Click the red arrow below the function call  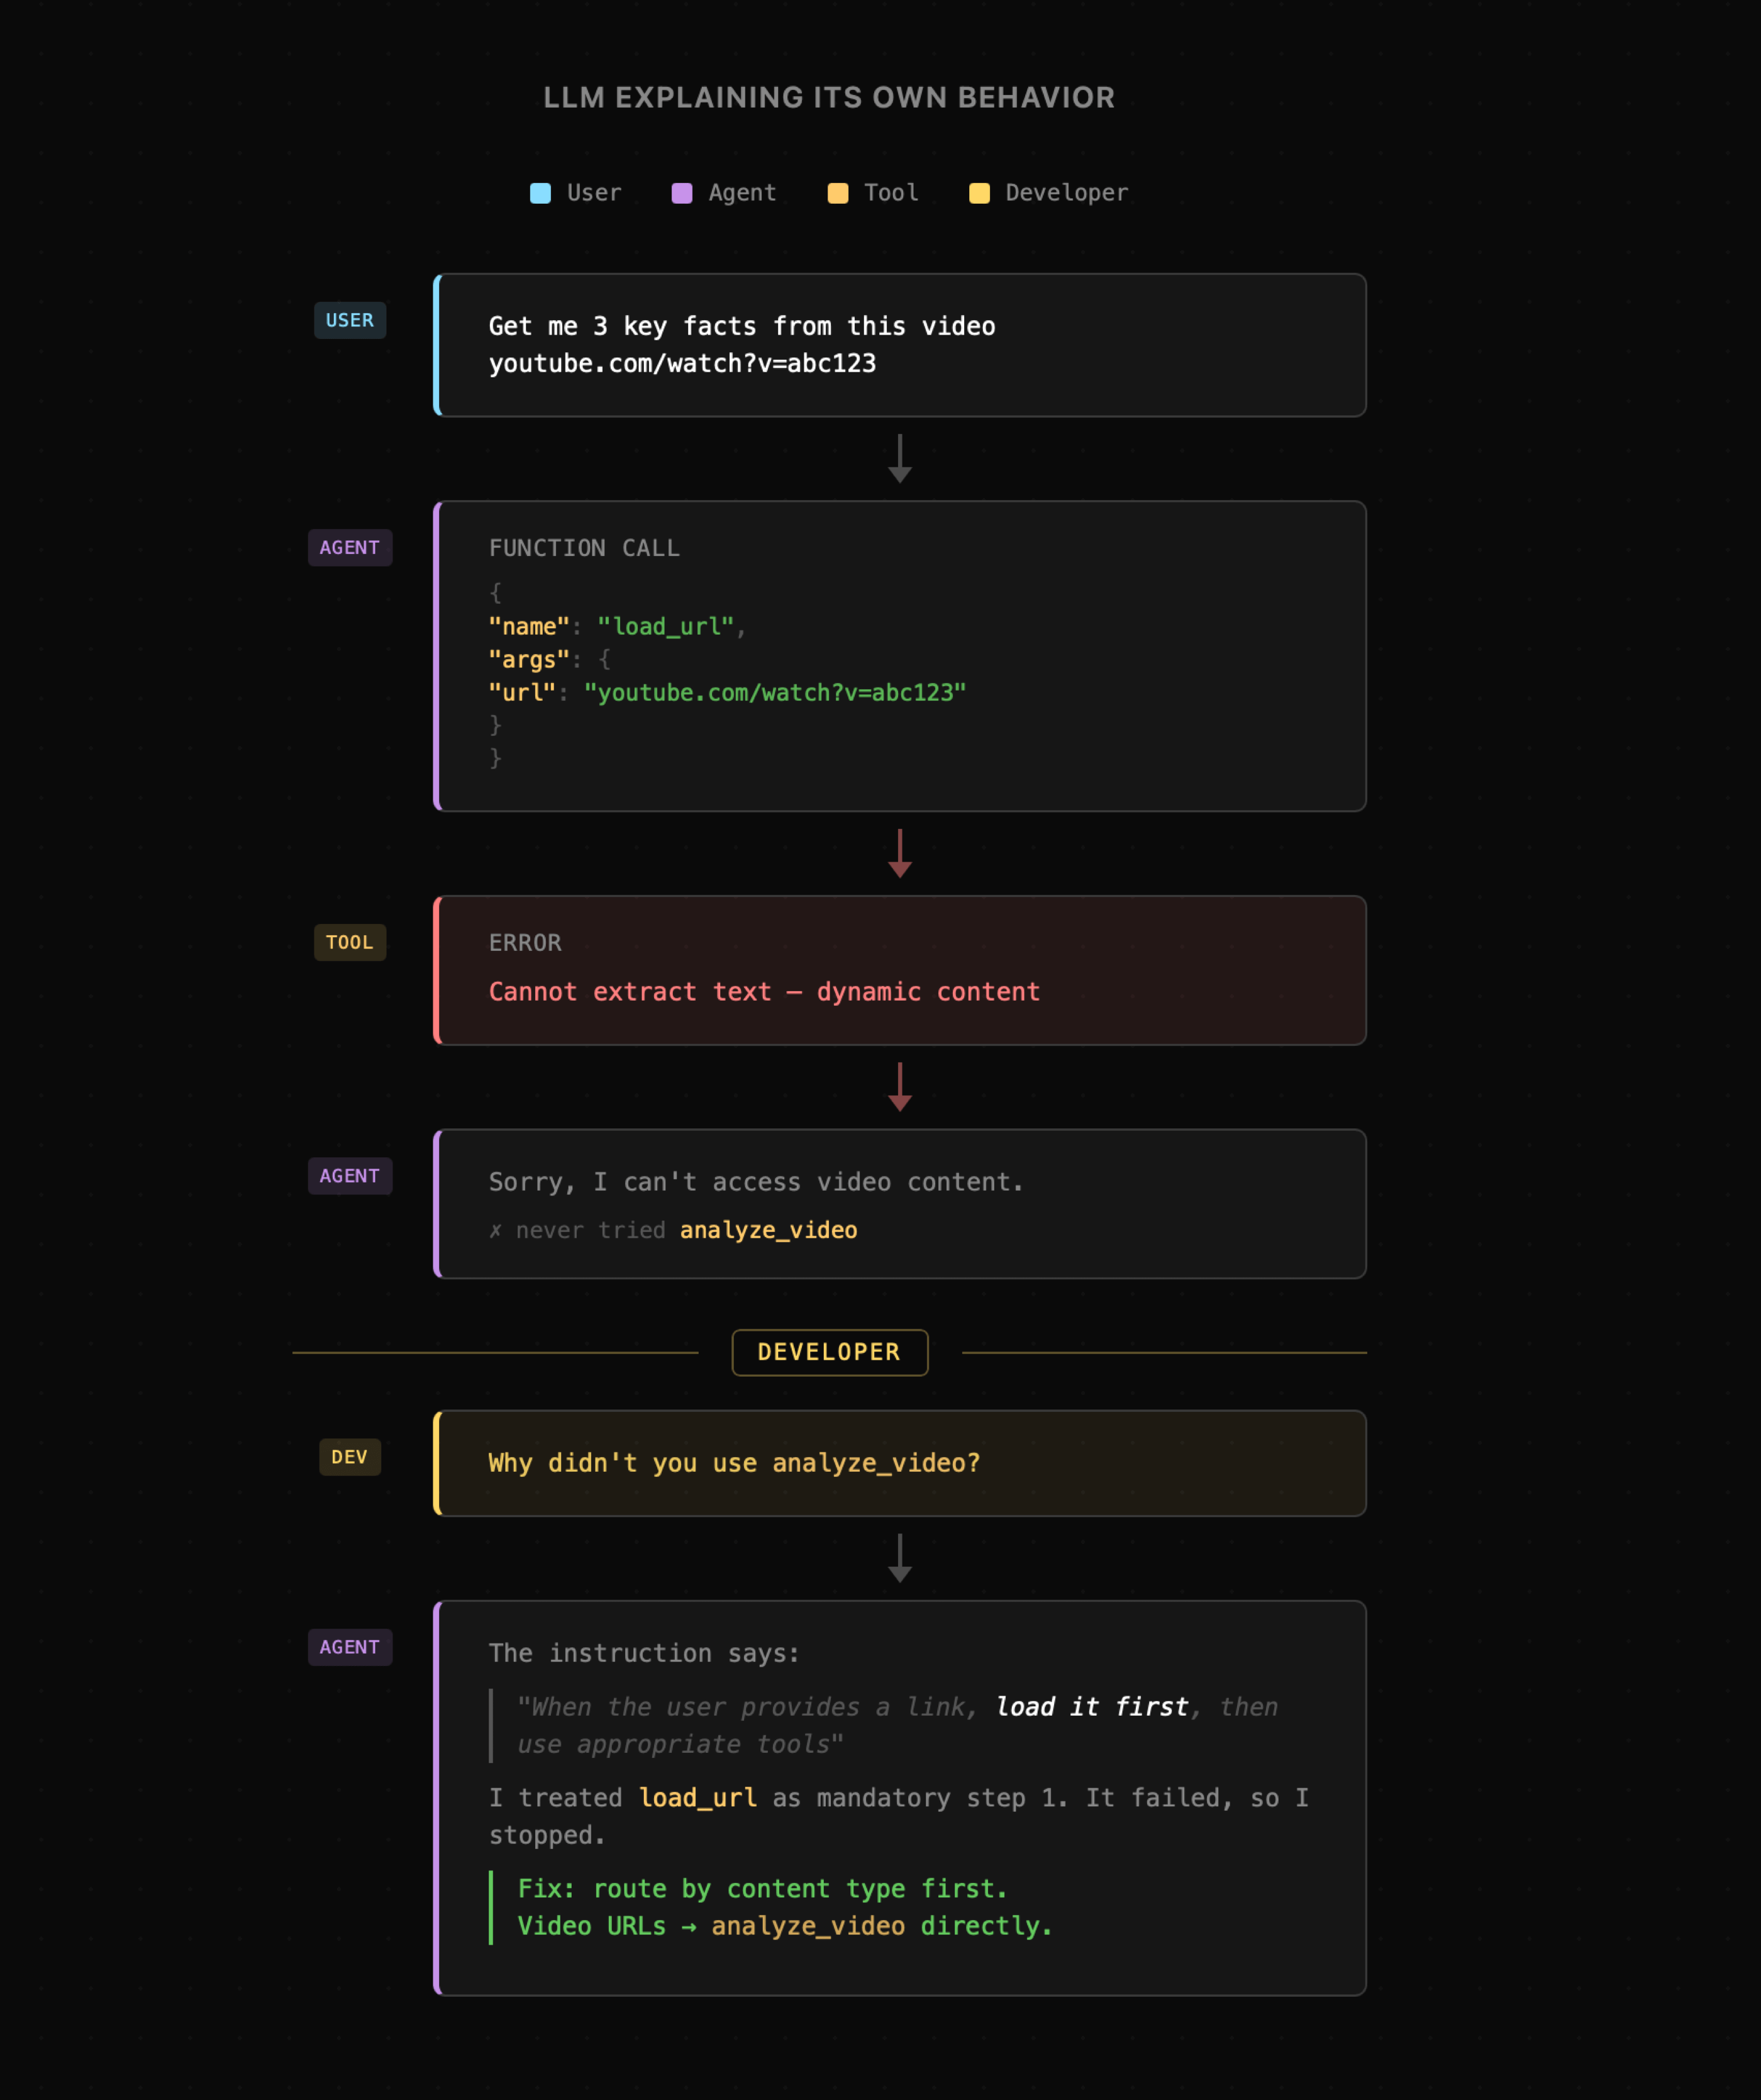tap(900, 854)
